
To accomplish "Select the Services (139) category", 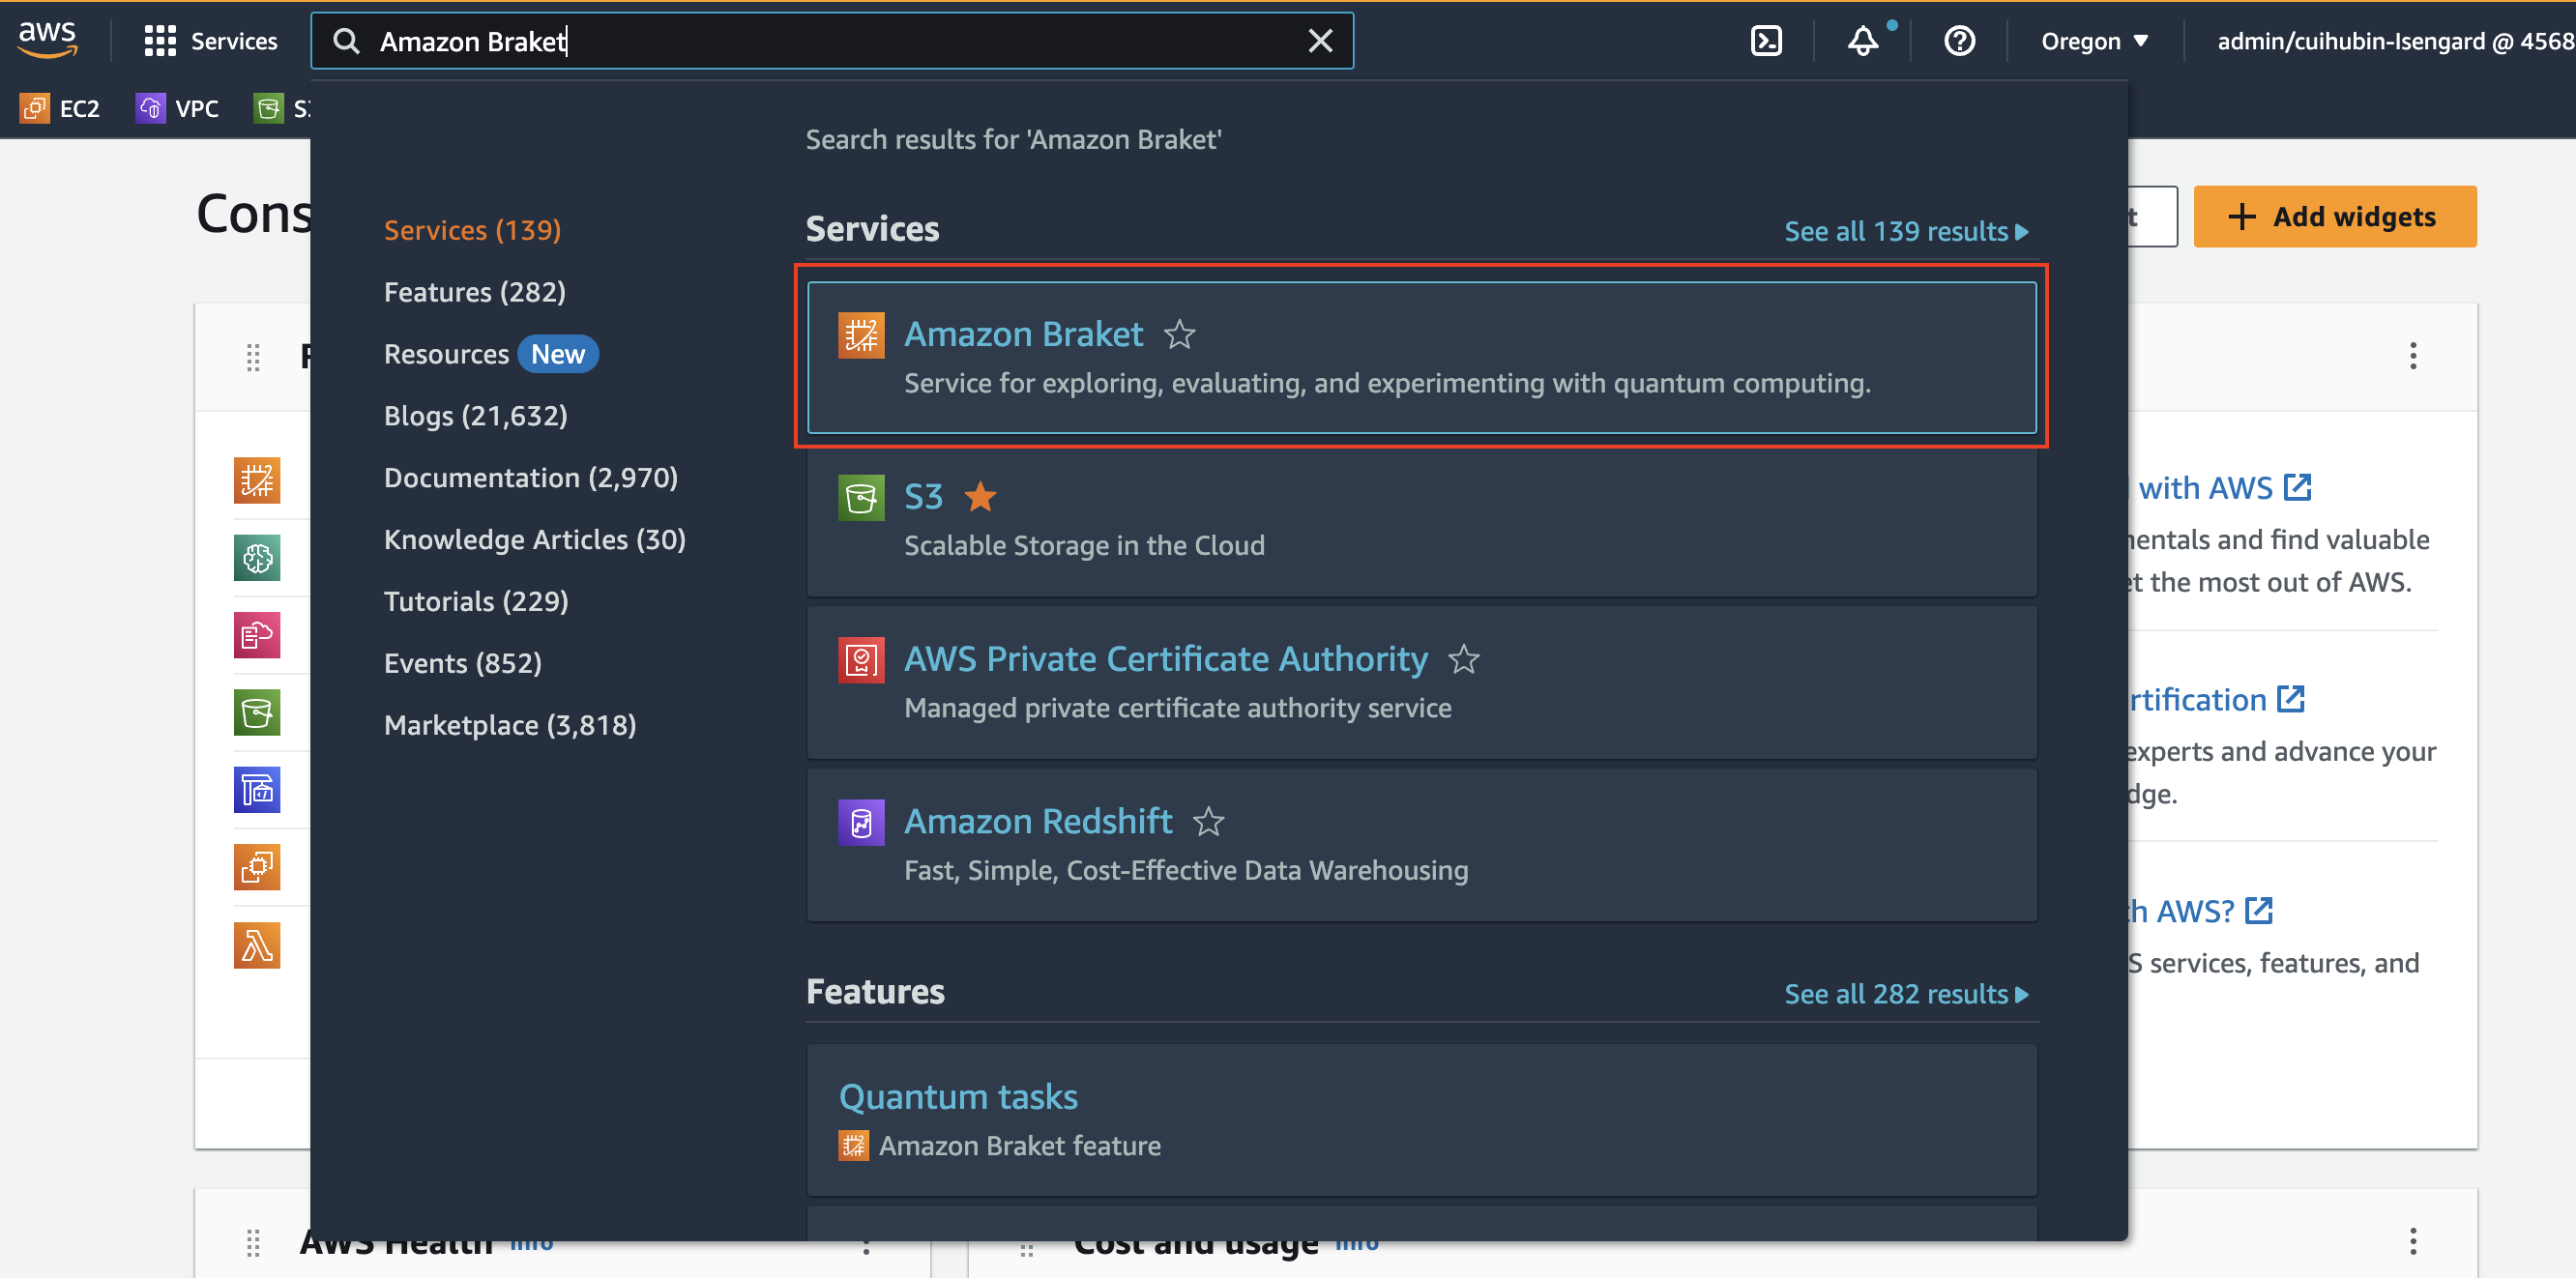I will coord(472,230).
